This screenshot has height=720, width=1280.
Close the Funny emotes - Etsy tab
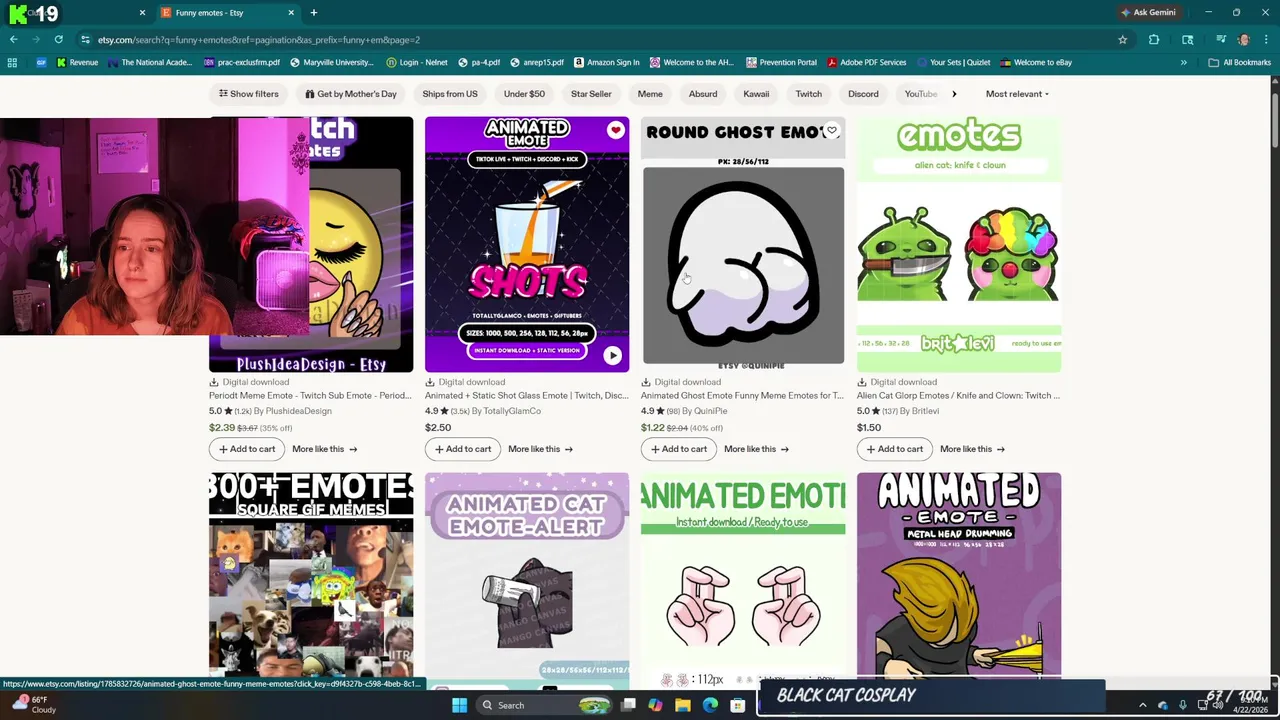[x=291, y=12]
